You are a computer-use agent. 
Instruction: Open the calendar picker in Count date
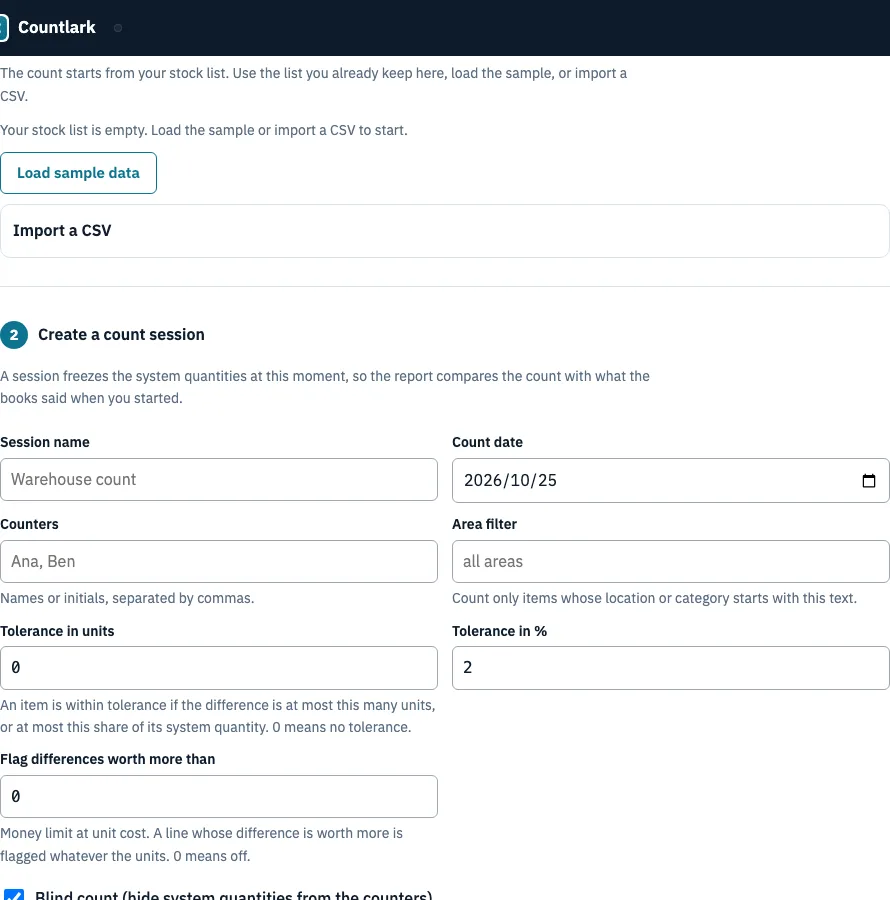[x=868, y=480]
